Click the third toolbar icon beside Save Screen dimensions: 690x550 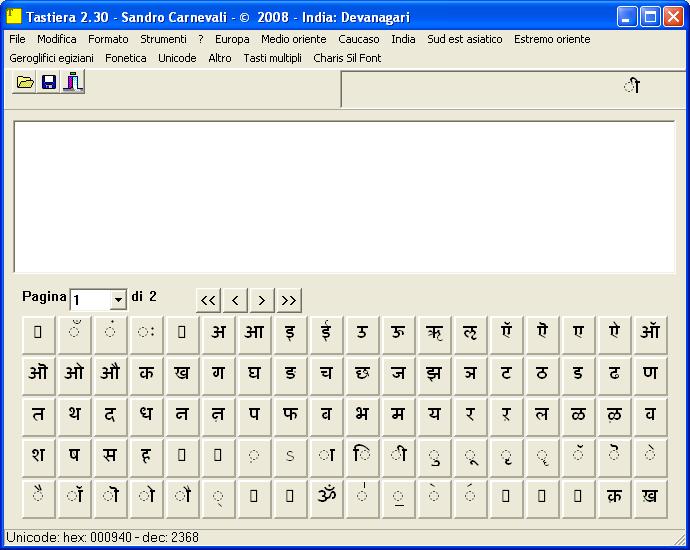(73, 82)
